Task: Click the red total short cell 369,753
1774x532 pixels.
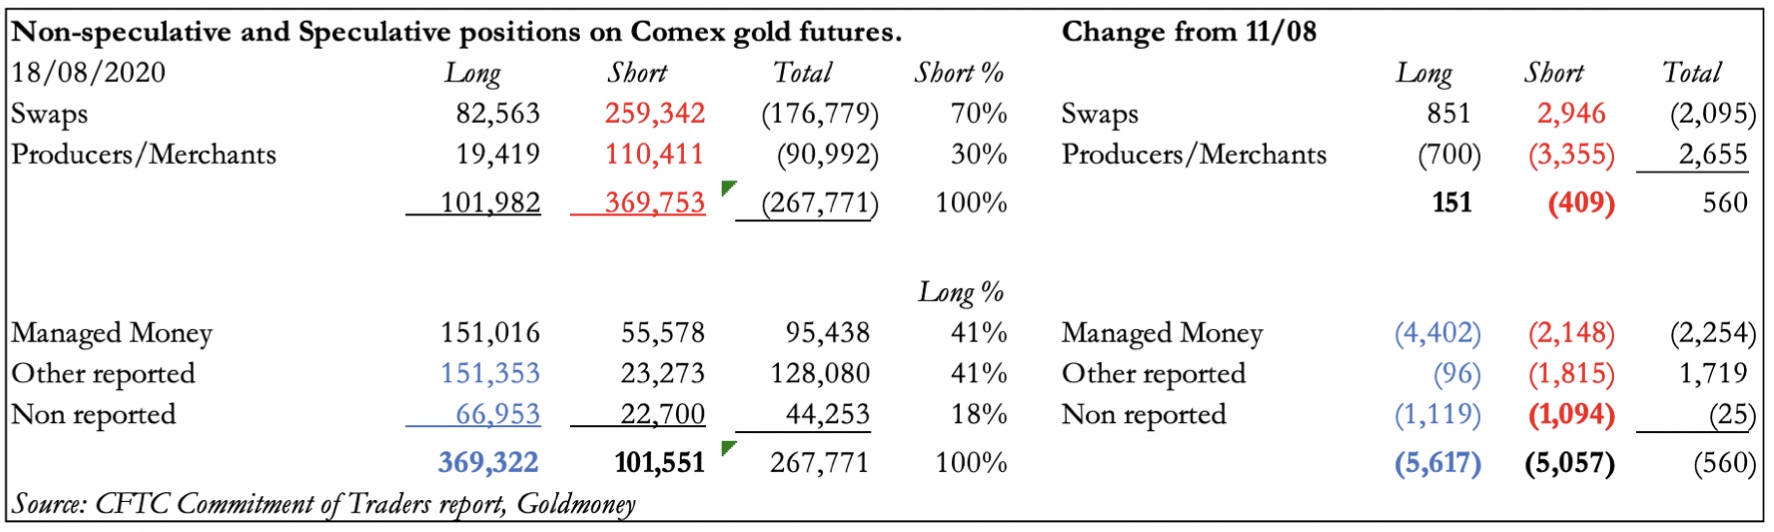Action: point(655,202)
